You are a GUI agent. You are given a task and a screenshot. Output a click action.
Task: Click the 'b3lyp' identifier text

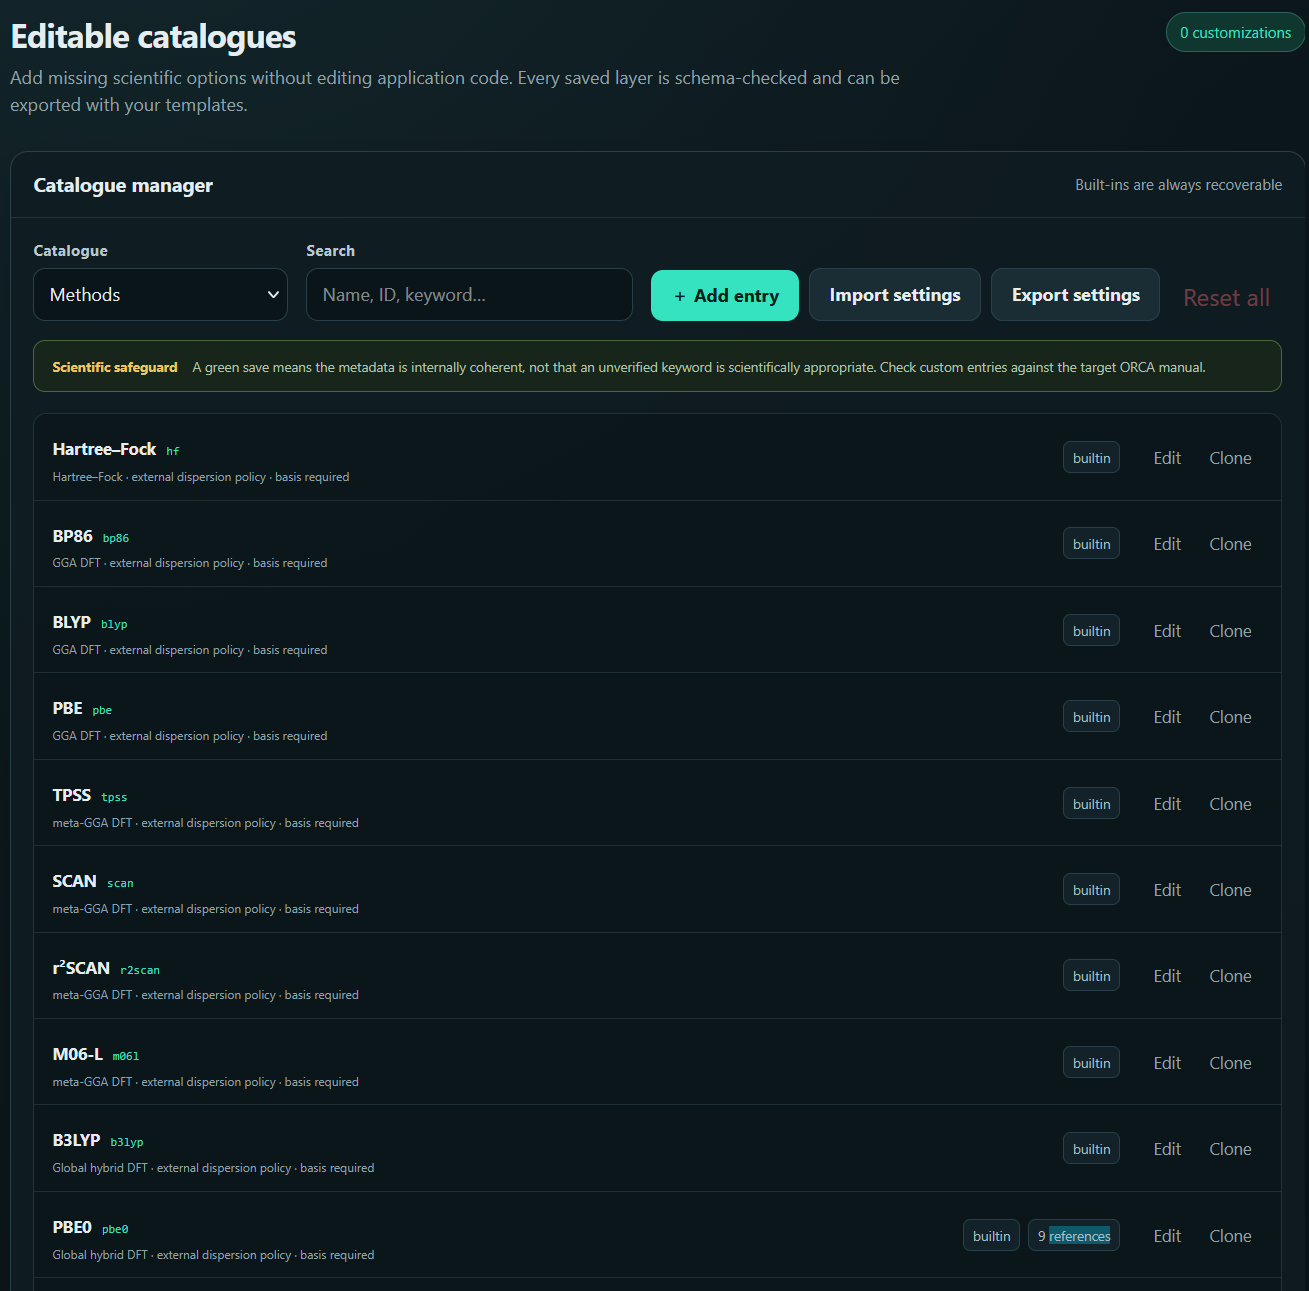point(127,1142)
